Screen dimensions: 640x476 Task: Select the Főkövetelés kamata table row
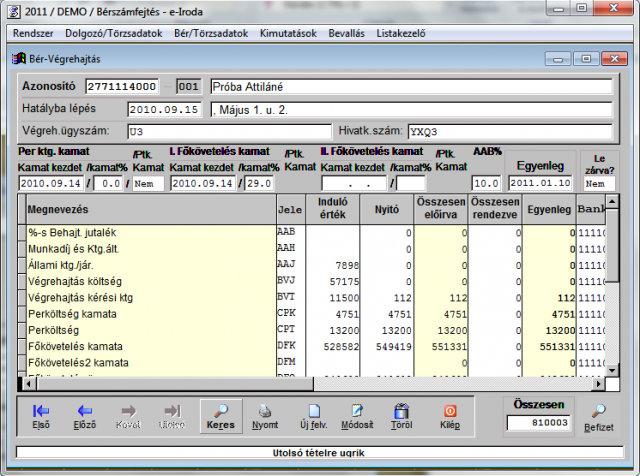coord(146,345)
